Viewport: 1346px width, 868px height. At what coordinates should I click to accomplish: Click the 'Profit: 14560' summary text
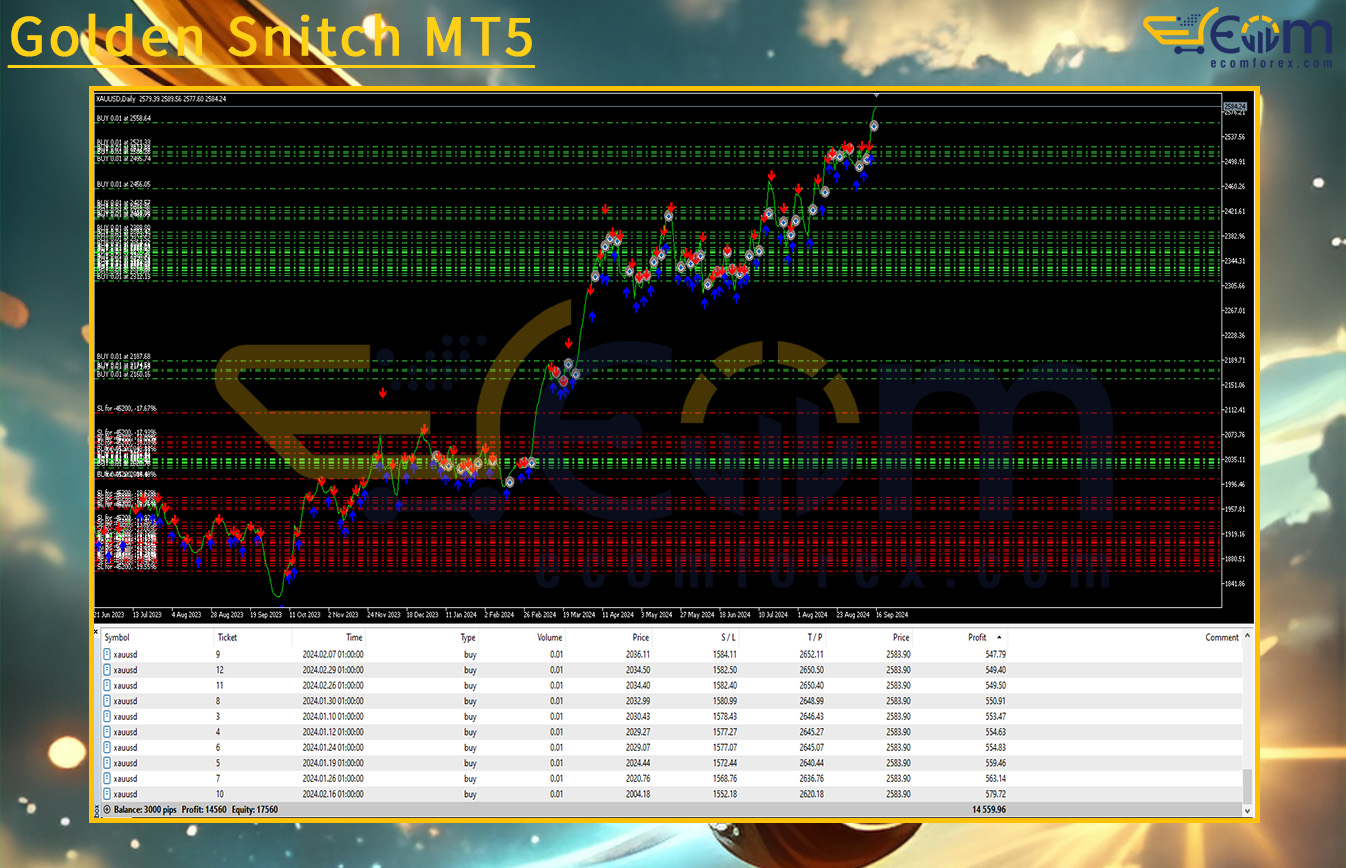tap(206, 809)
